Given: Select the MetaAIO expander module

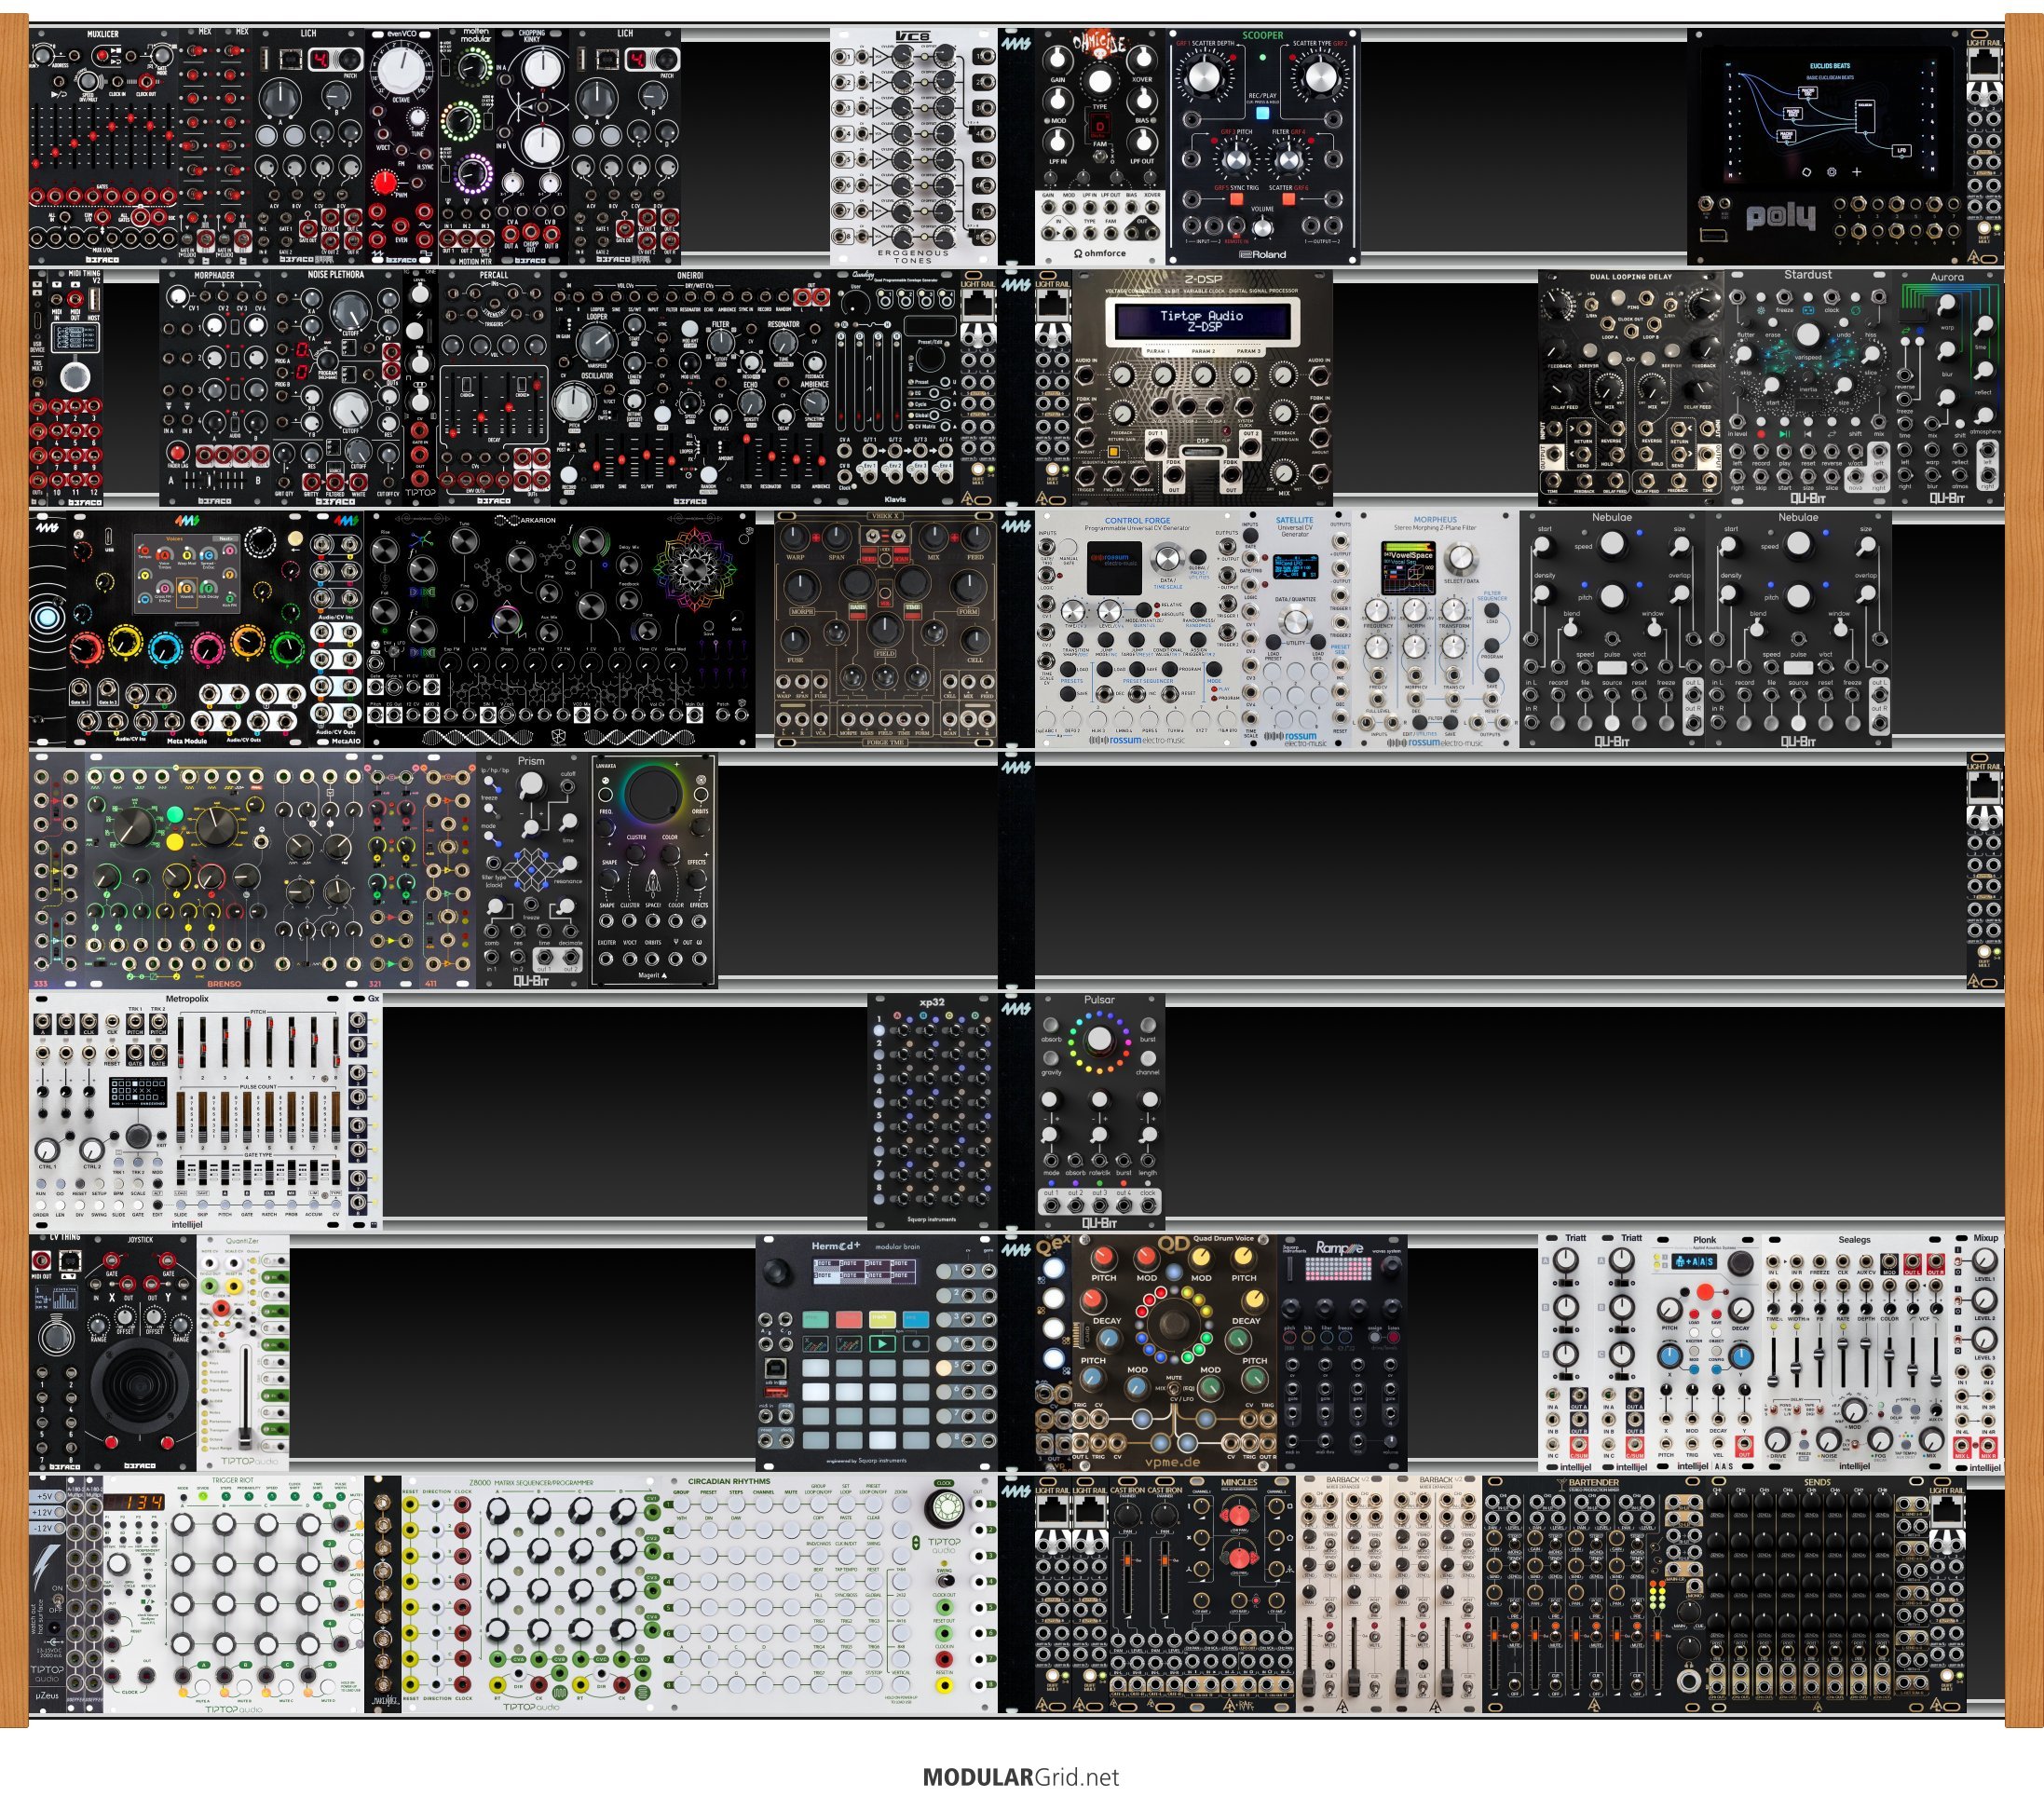Looking at the screenshot, I should (336, 630).
